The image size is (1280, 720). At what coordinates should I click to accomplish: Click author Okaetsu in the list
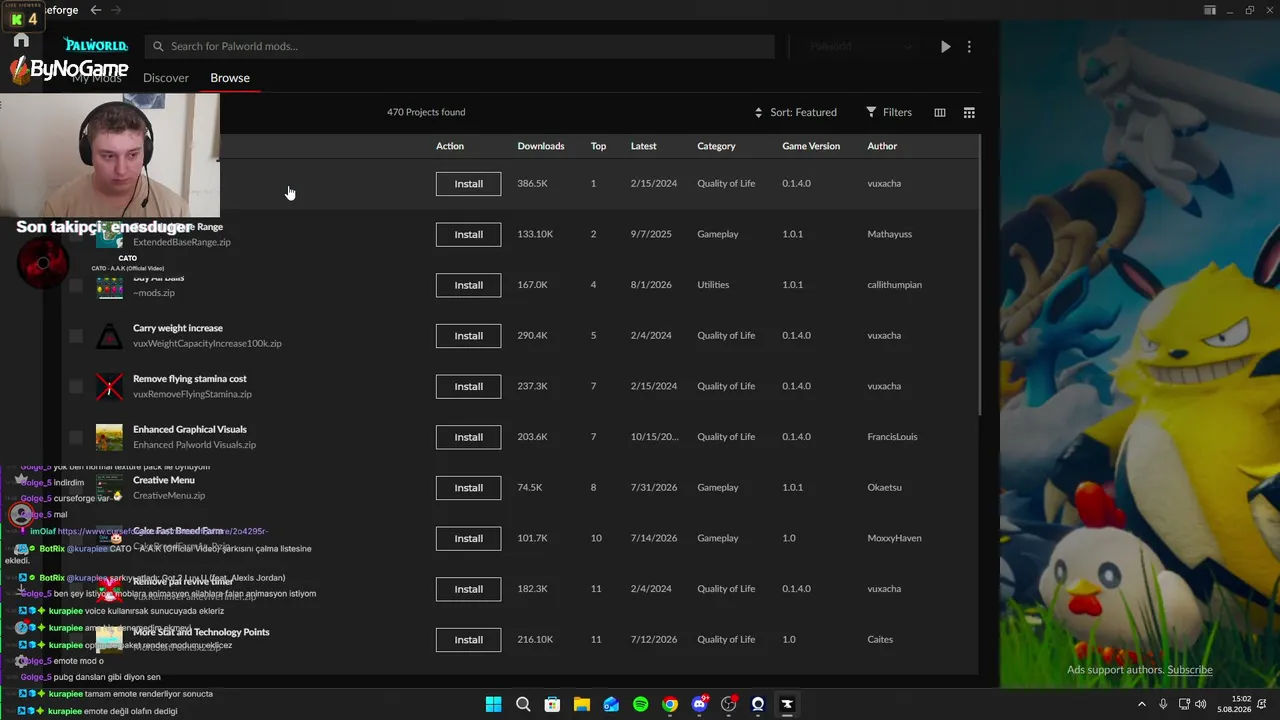tap(884, 488)
